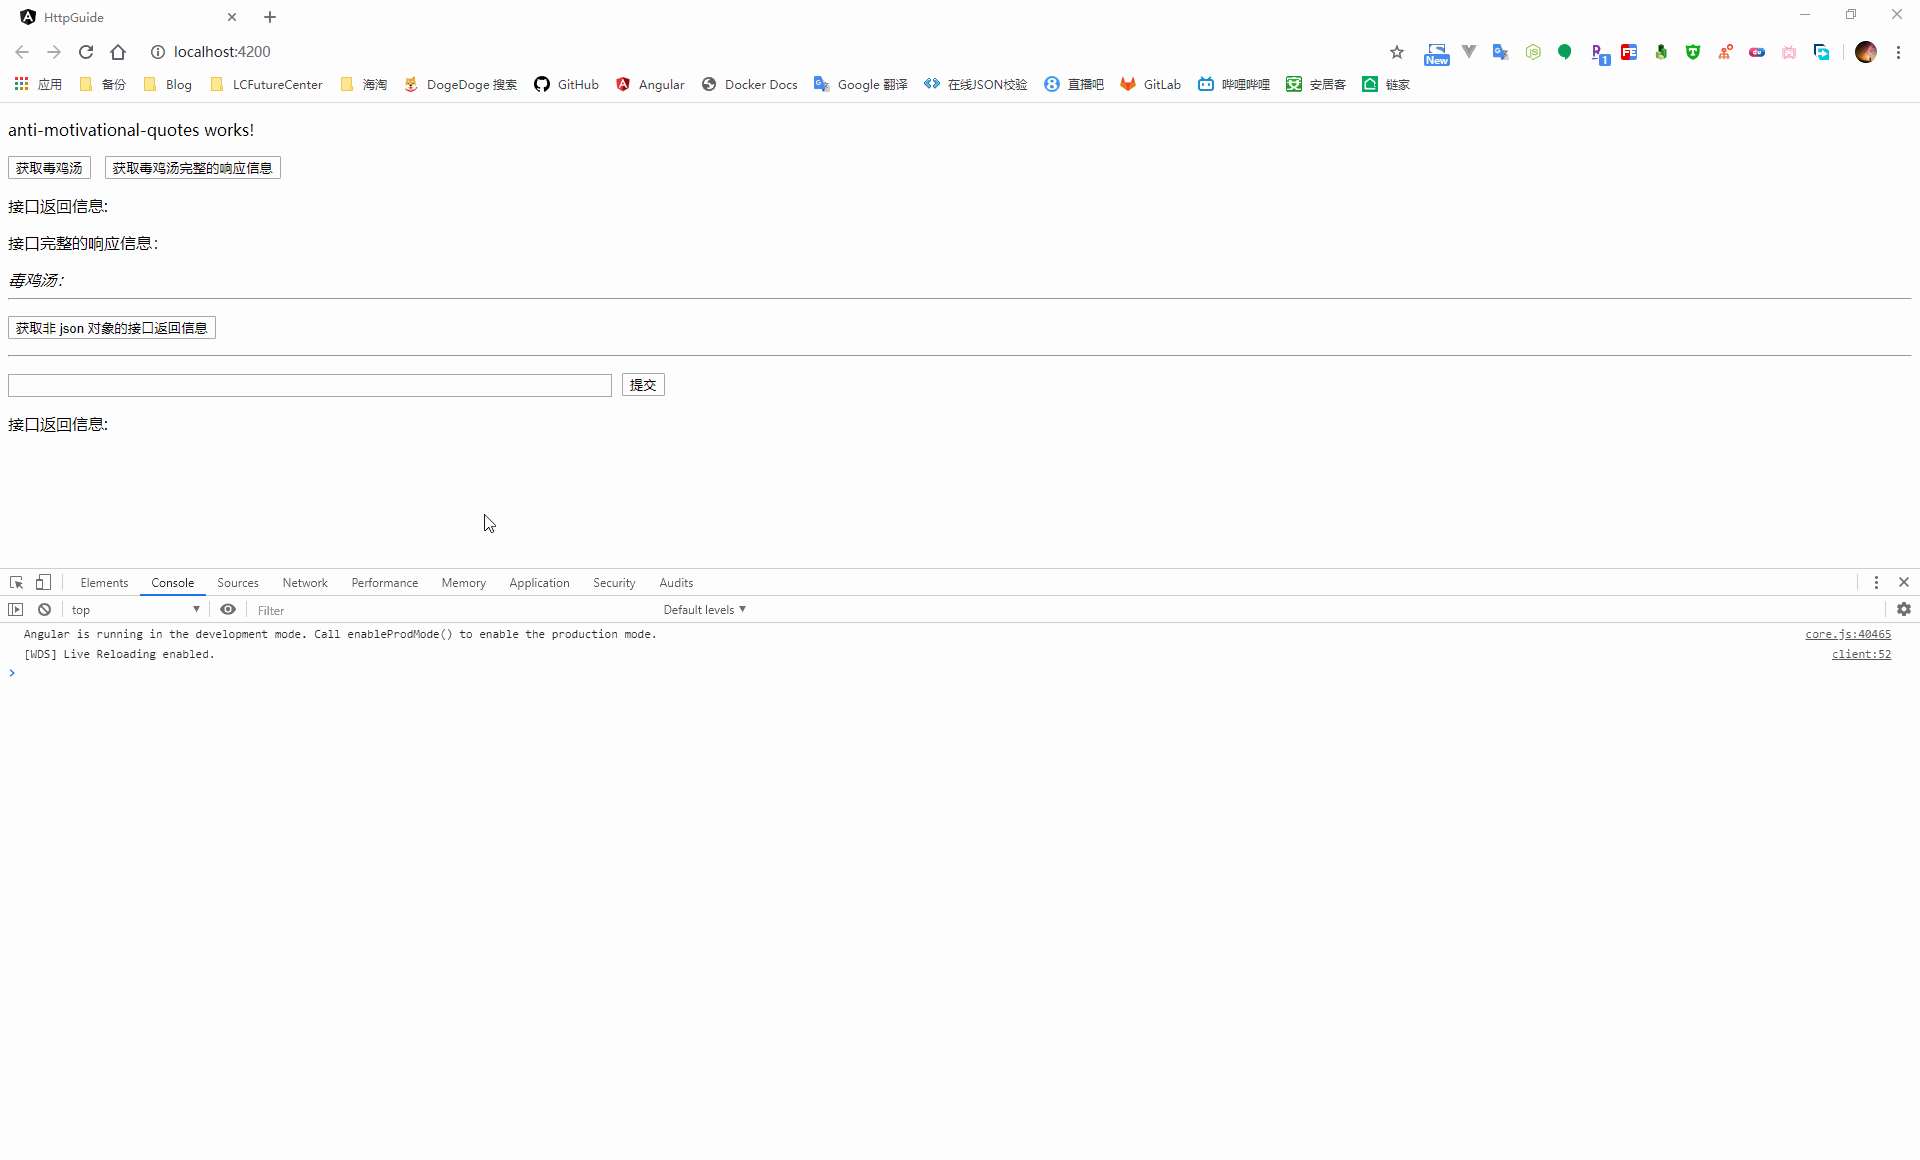Click the Elements panel tab
The height and width of the screenshot is (1160, 1920).
pyautogui.click(x=103, y=583)
